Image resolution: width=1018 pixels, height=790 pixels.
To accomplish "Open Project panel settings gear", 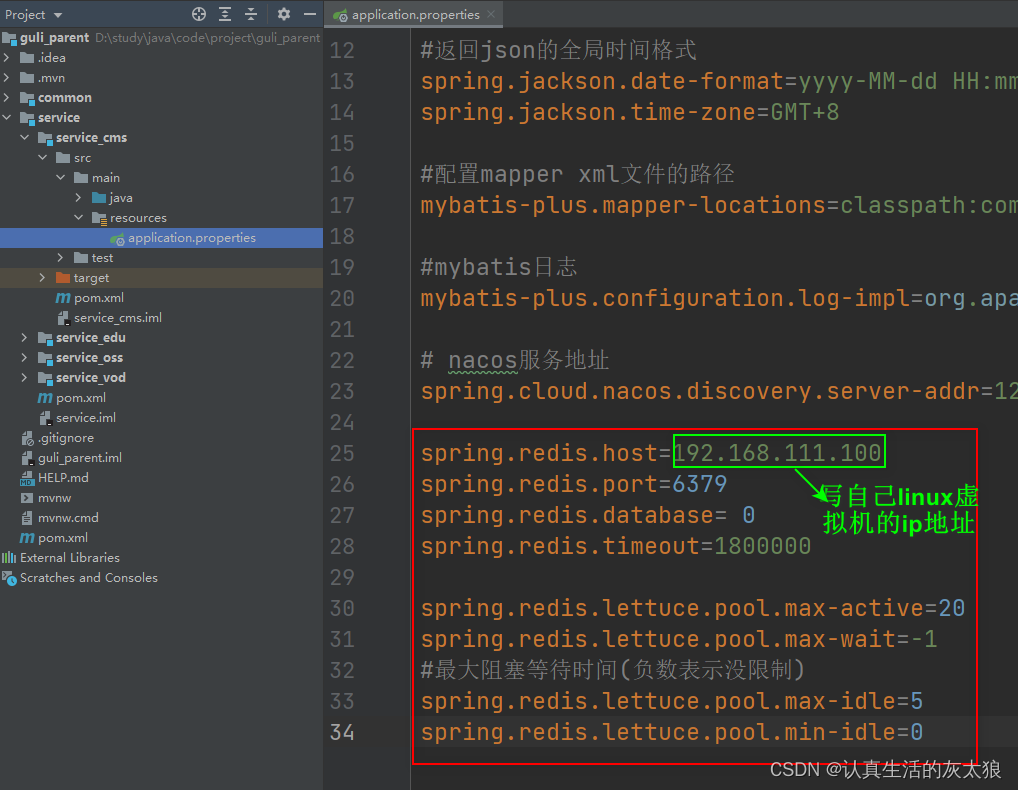I will pos(284,14).
